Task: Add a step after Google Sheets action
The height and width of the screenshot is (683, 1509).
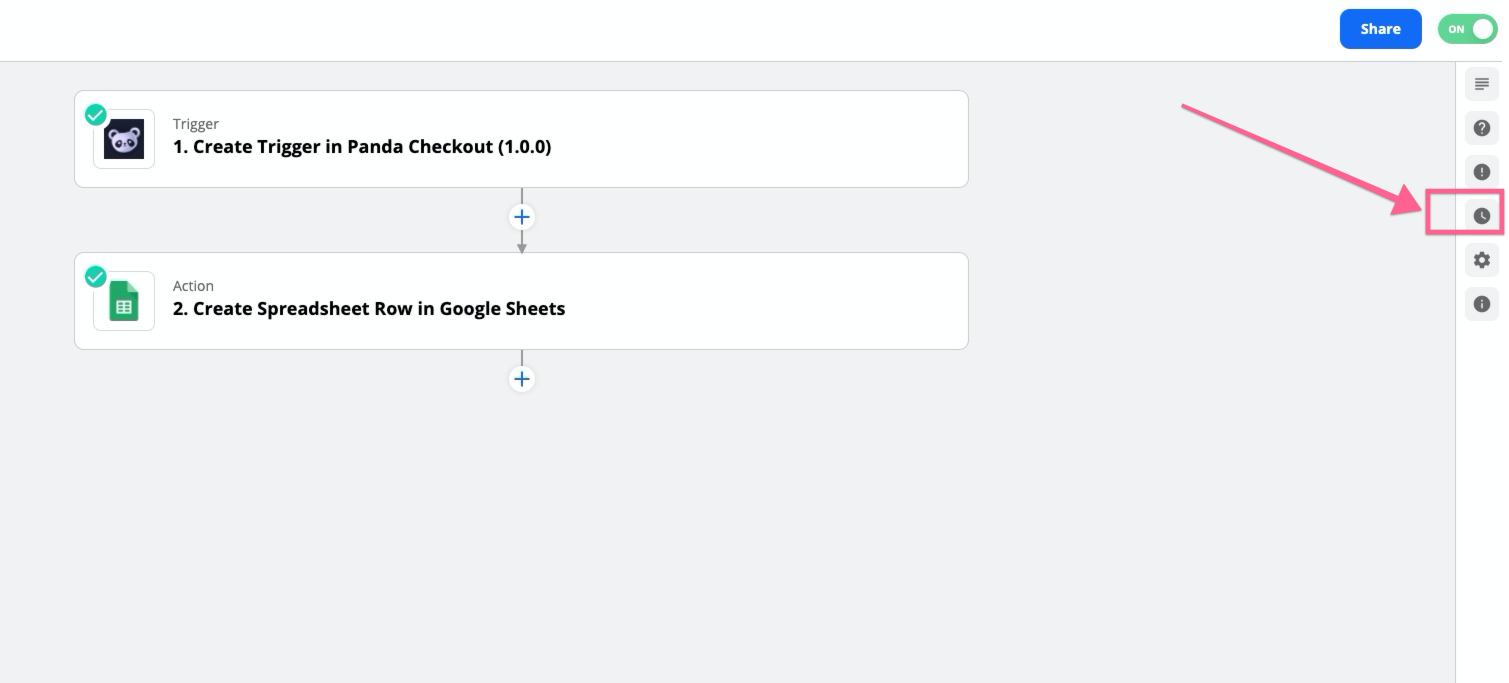Action: 522,379
